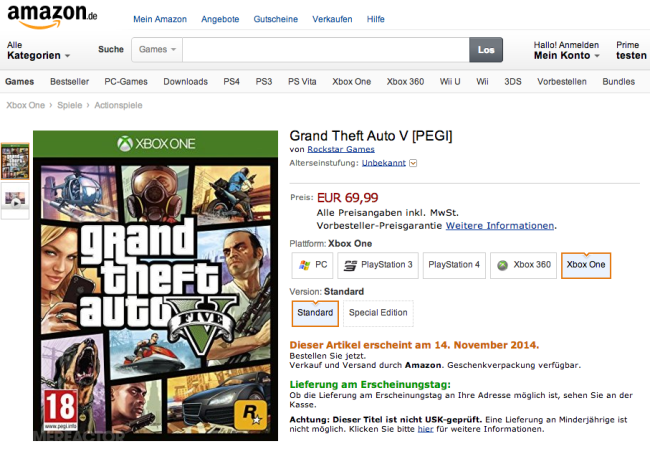Focus the search text field
Viewport: 650px width, 464px height.
pos(326,50)
